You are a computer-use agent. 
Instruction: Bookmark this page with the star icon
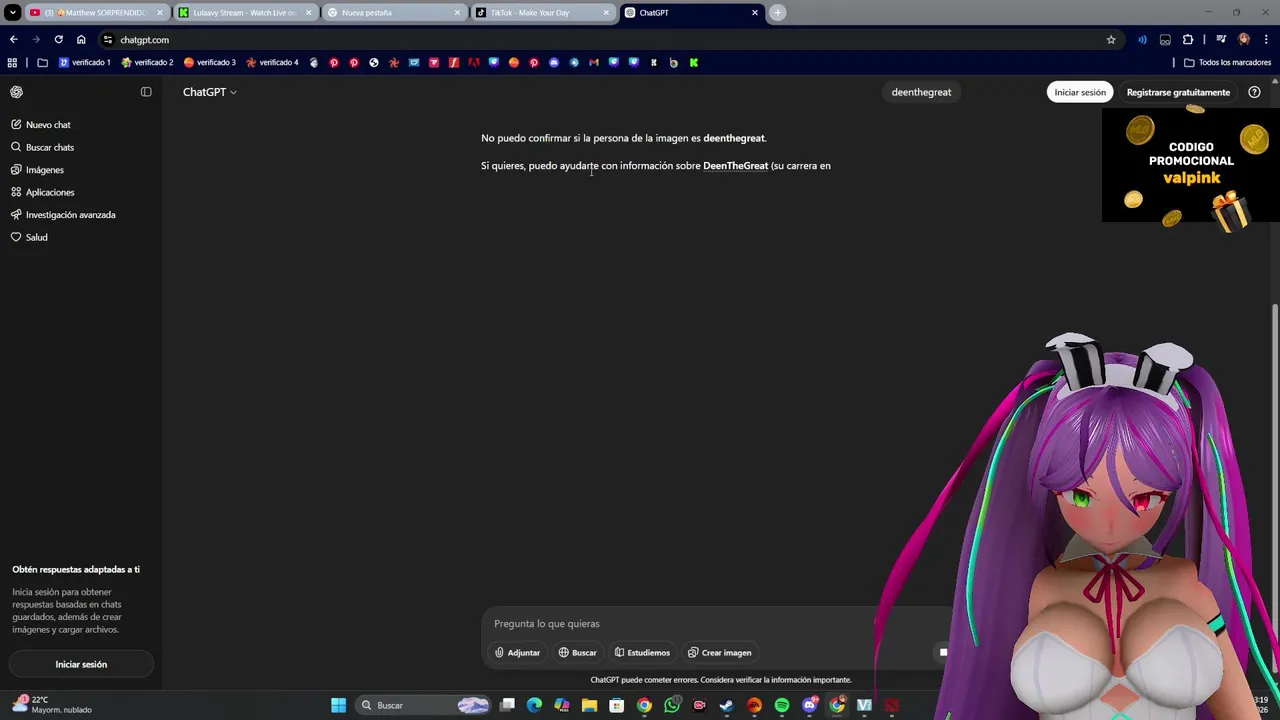click(x=1111, y=40)
